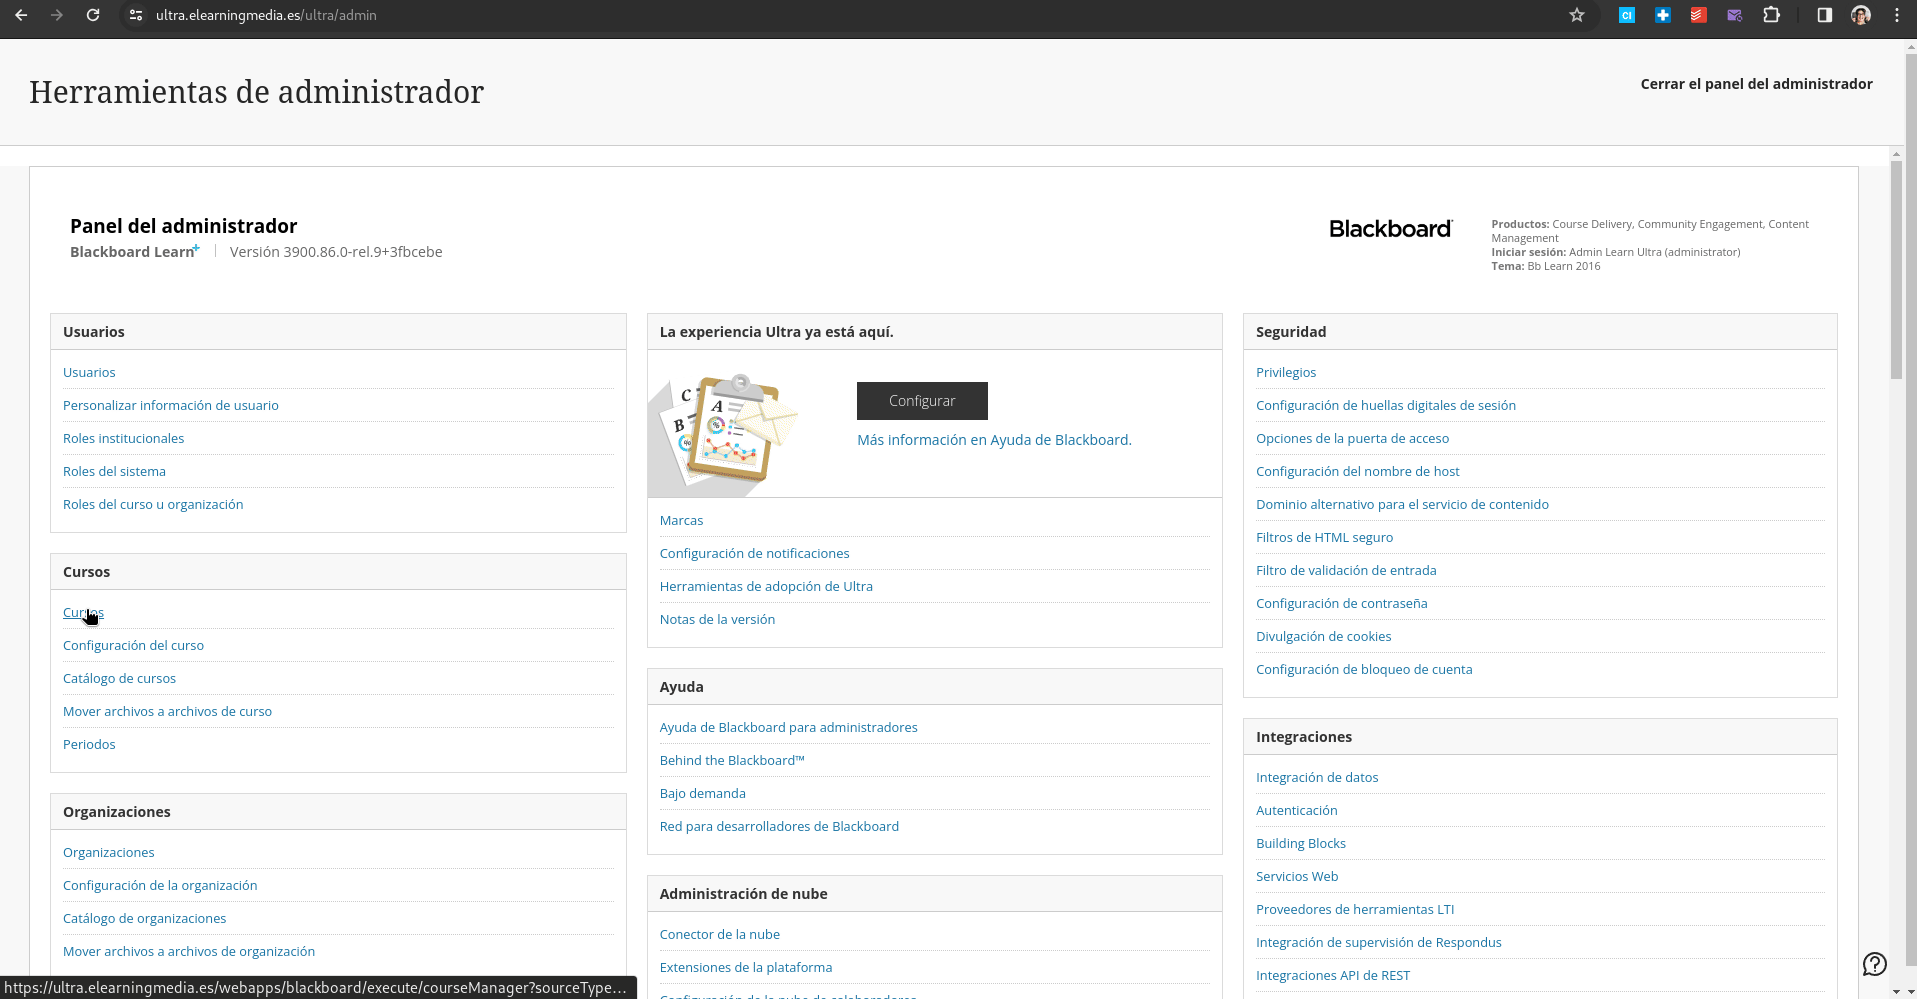
Task: Open Opciones de la puerta de acceso
Action: coord(1352,438)
